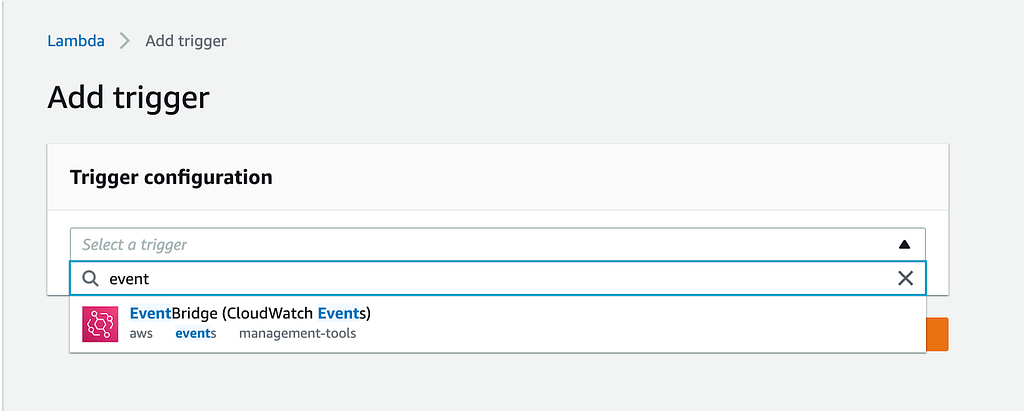1024x411 pixels.
Task: Click the blank area right of EventBridge option
Action: click(647, 324)
